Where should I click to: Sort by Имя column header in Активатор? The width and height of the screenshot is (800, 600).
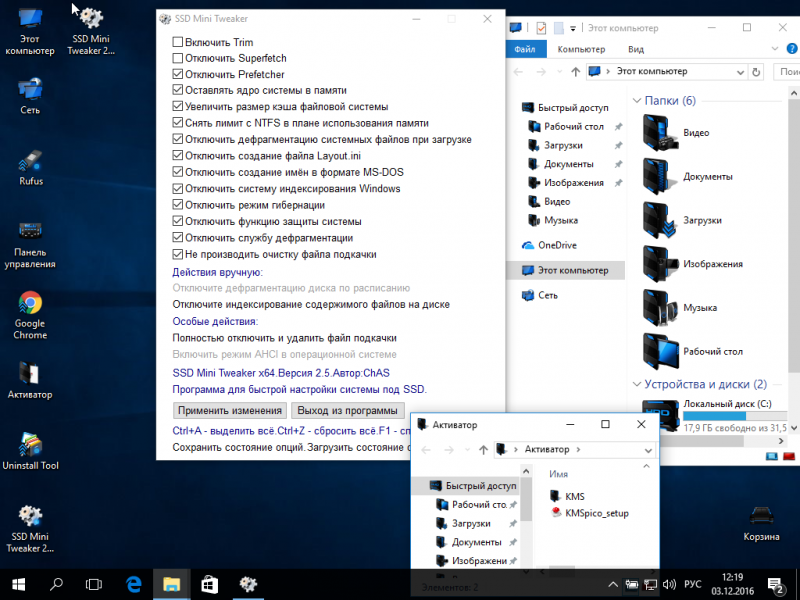558,474
